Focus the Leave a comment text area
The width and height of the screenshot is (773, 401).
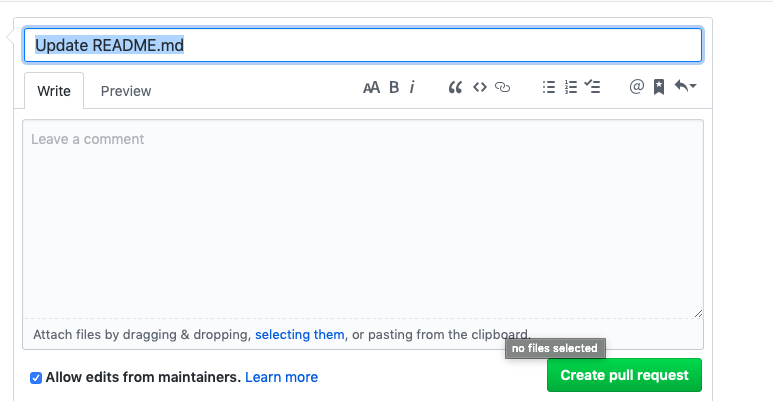pyautogui.click(x=362, y=220)
